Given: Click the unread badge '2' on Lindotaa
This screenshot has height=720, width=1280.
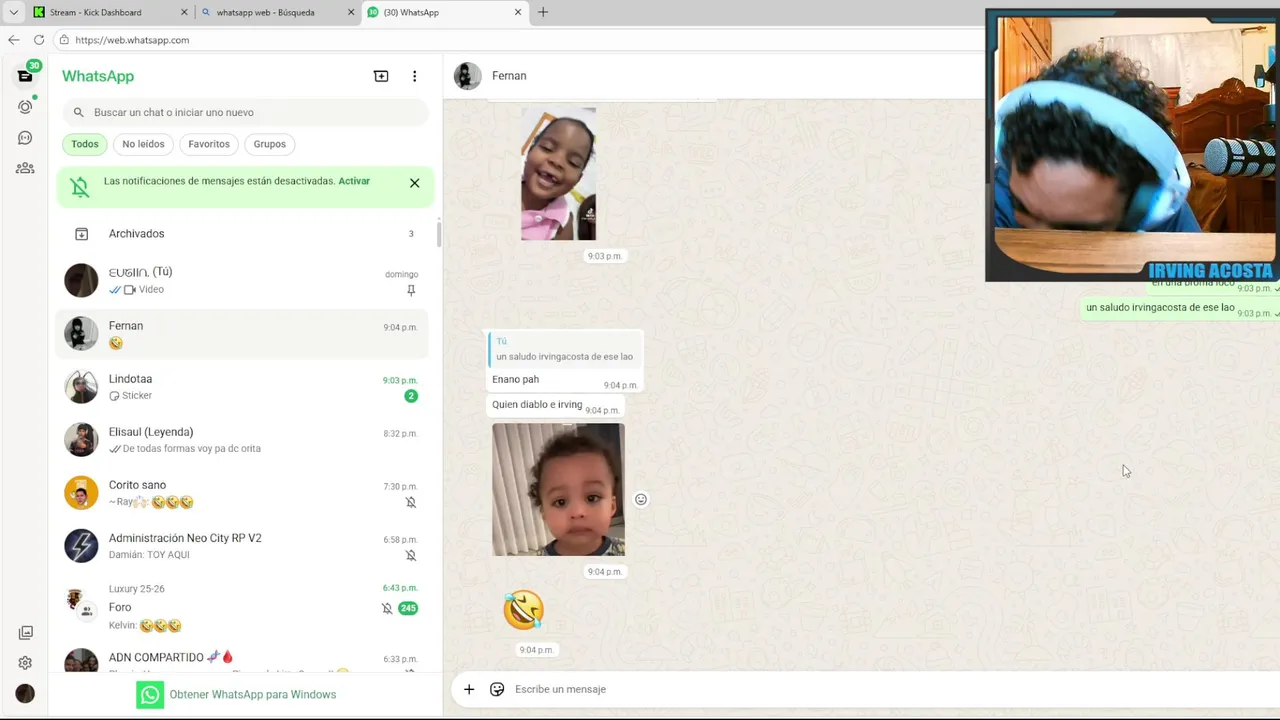Looking at the screenshot, I should click(x=410, y=396).
